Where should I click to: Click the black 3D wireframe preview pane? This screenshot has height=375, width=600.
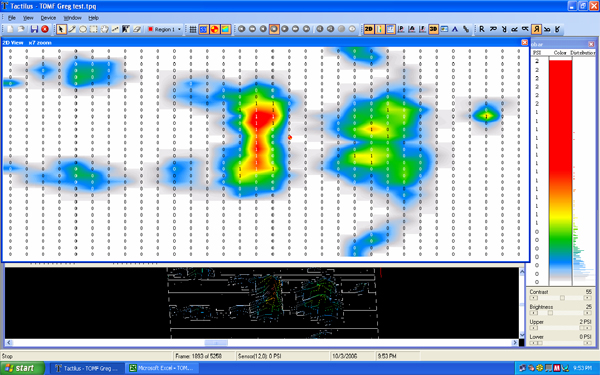point(262,303)
